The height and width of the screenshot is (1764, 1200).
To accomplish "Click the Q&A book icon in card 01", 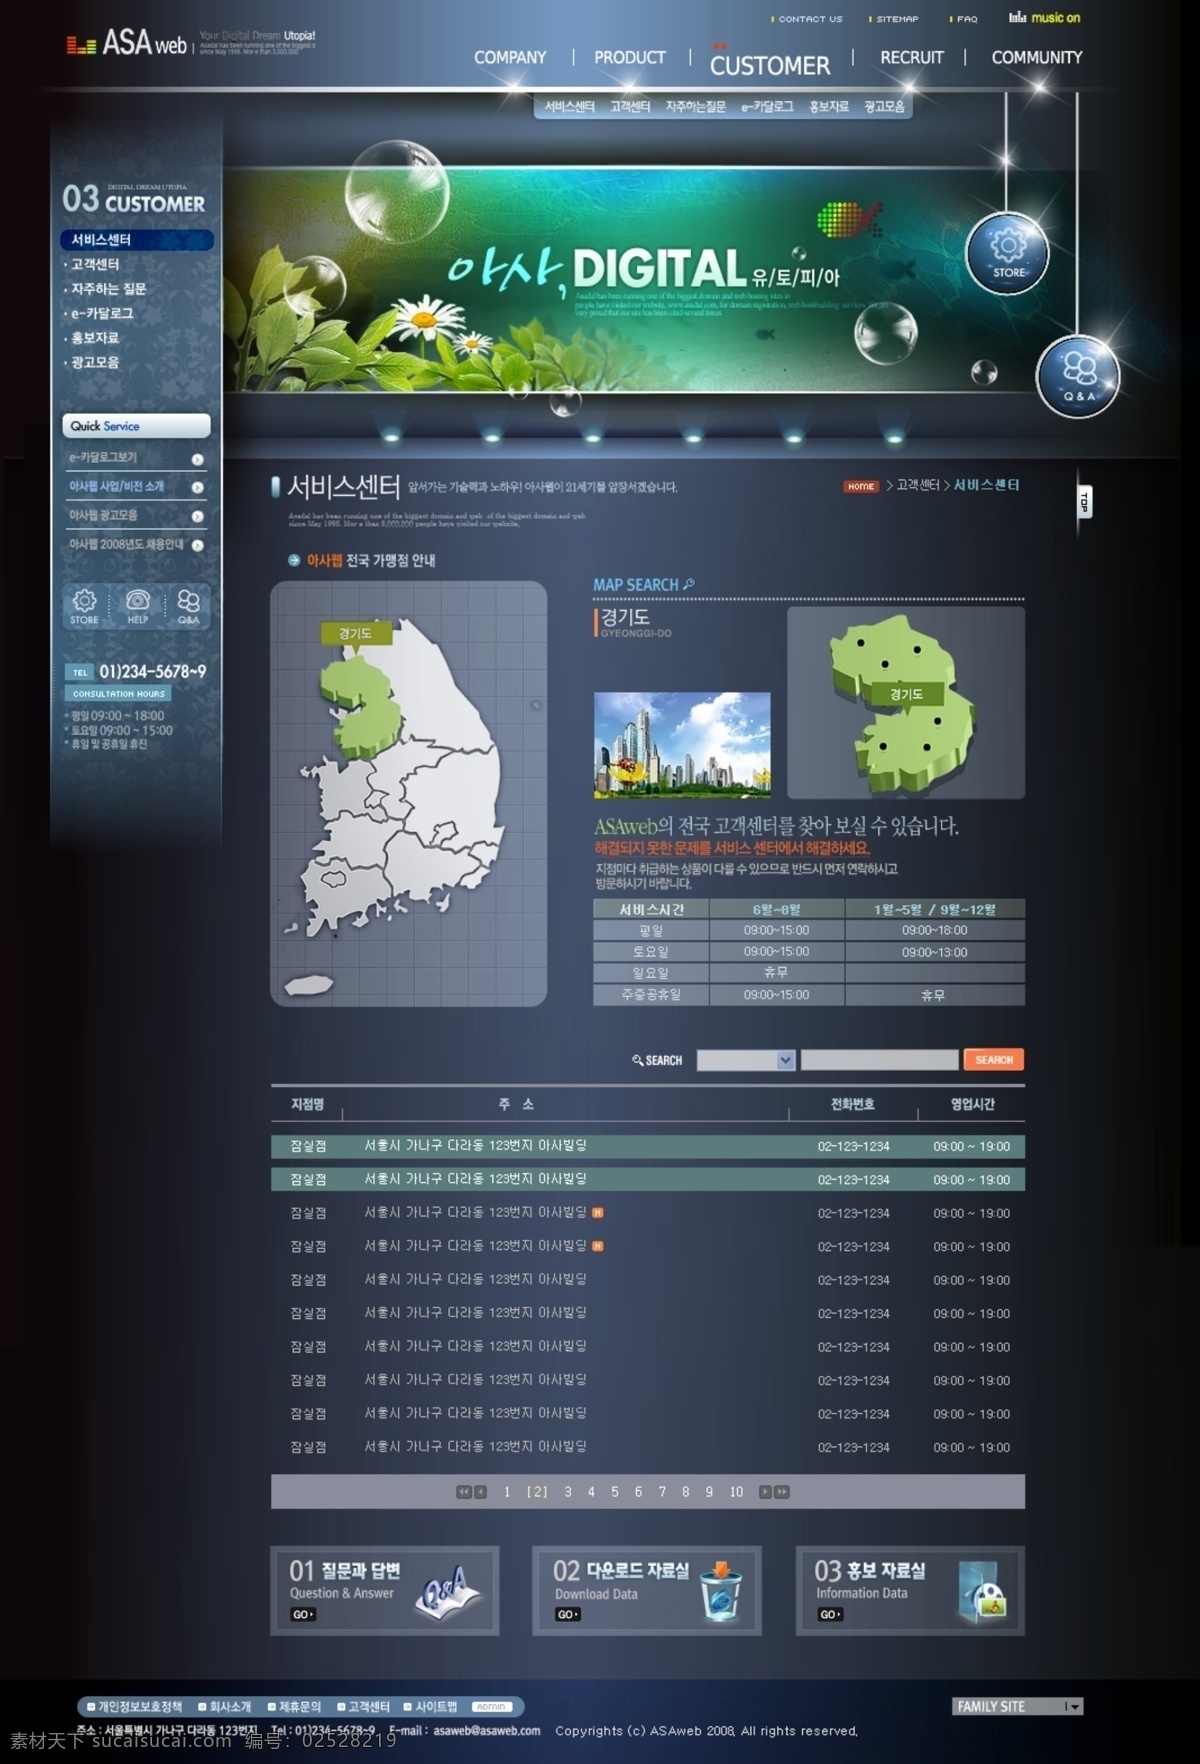I will (x=447, y=1592).
